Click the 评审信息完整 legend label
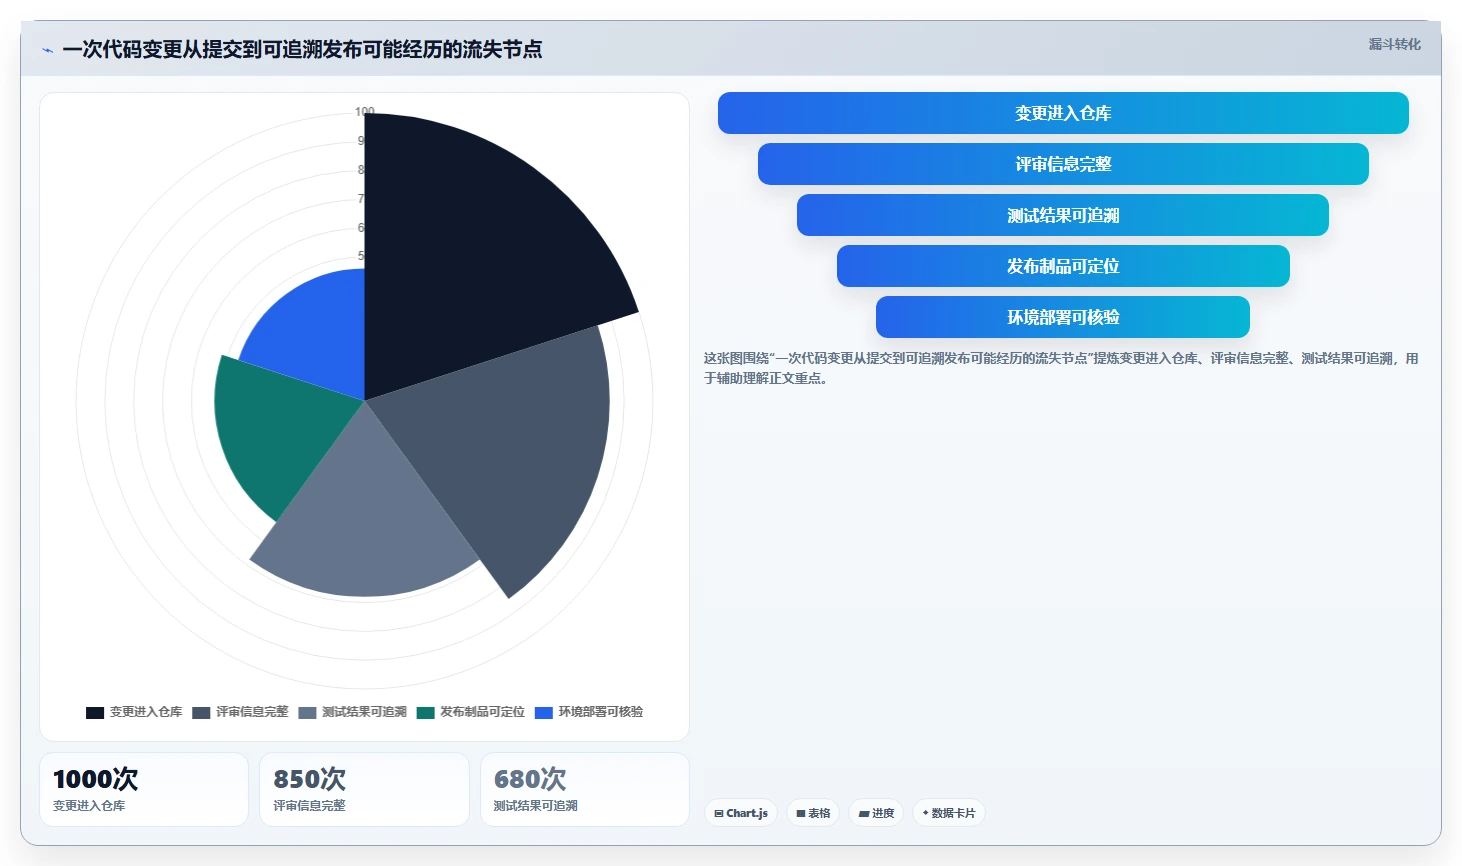 (x=252, y=712)
